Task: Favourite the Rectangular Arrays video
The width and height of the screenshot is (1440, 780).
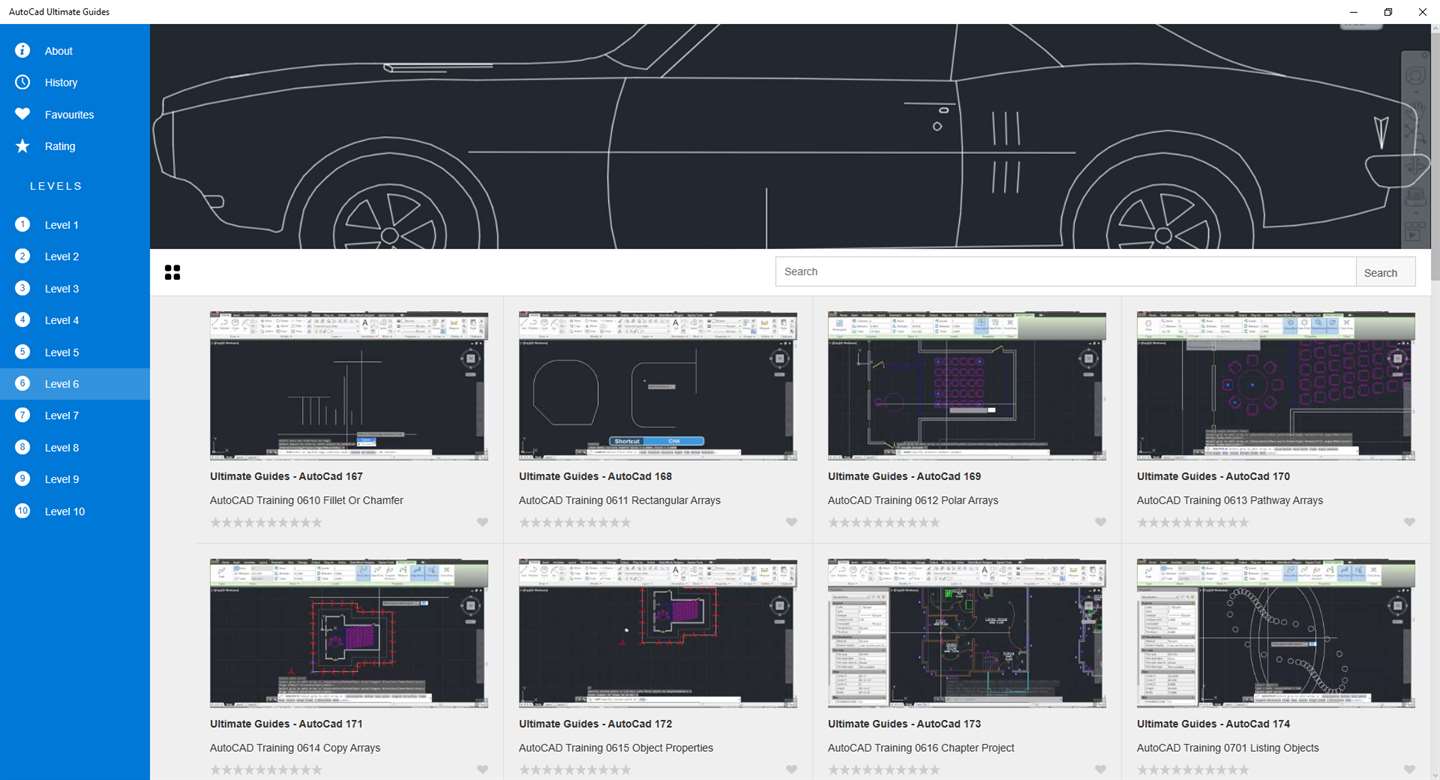Action: 792,522
